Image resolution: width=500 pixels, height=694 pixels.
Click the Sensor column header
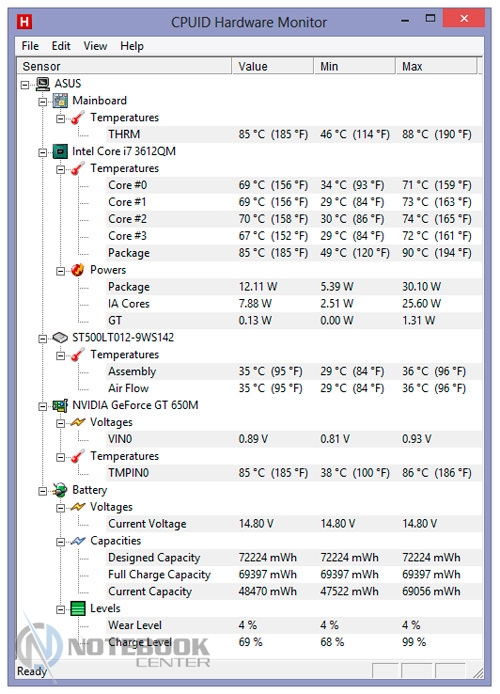click(124, 66)
